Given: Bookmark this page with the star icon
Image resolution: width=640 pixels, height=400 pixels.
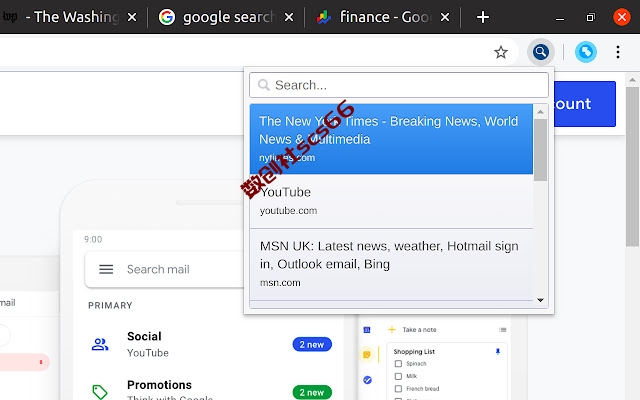Looking at the screenshot, I should (501, 52).
